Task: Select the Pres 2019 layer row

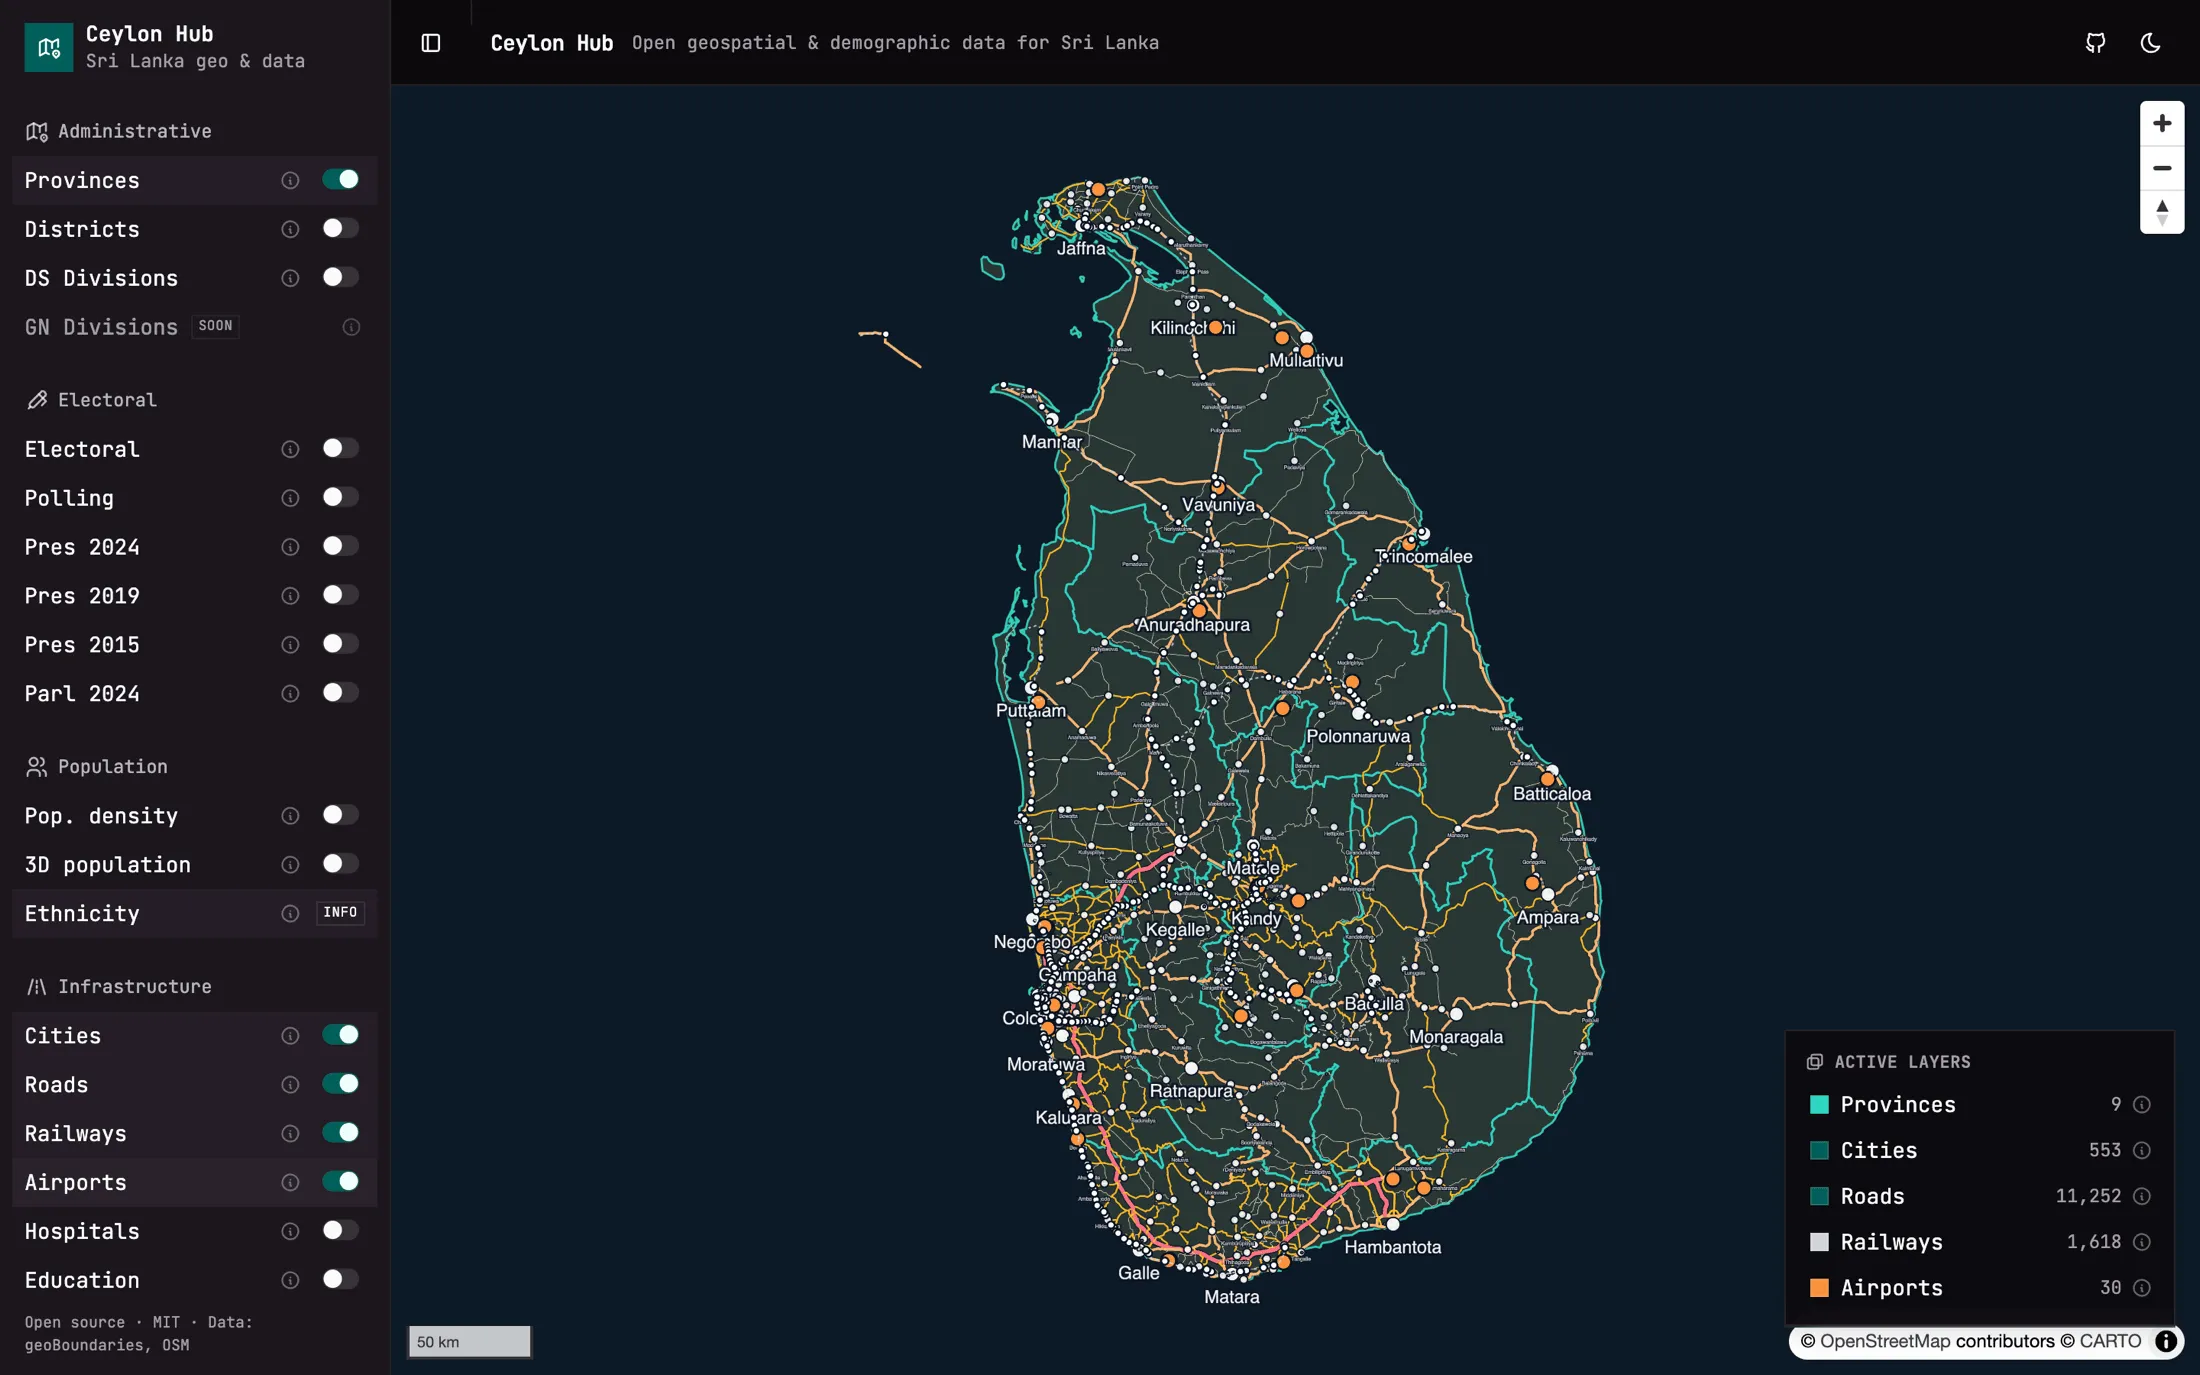Action: pyautogui.click(x=194, y=596)
